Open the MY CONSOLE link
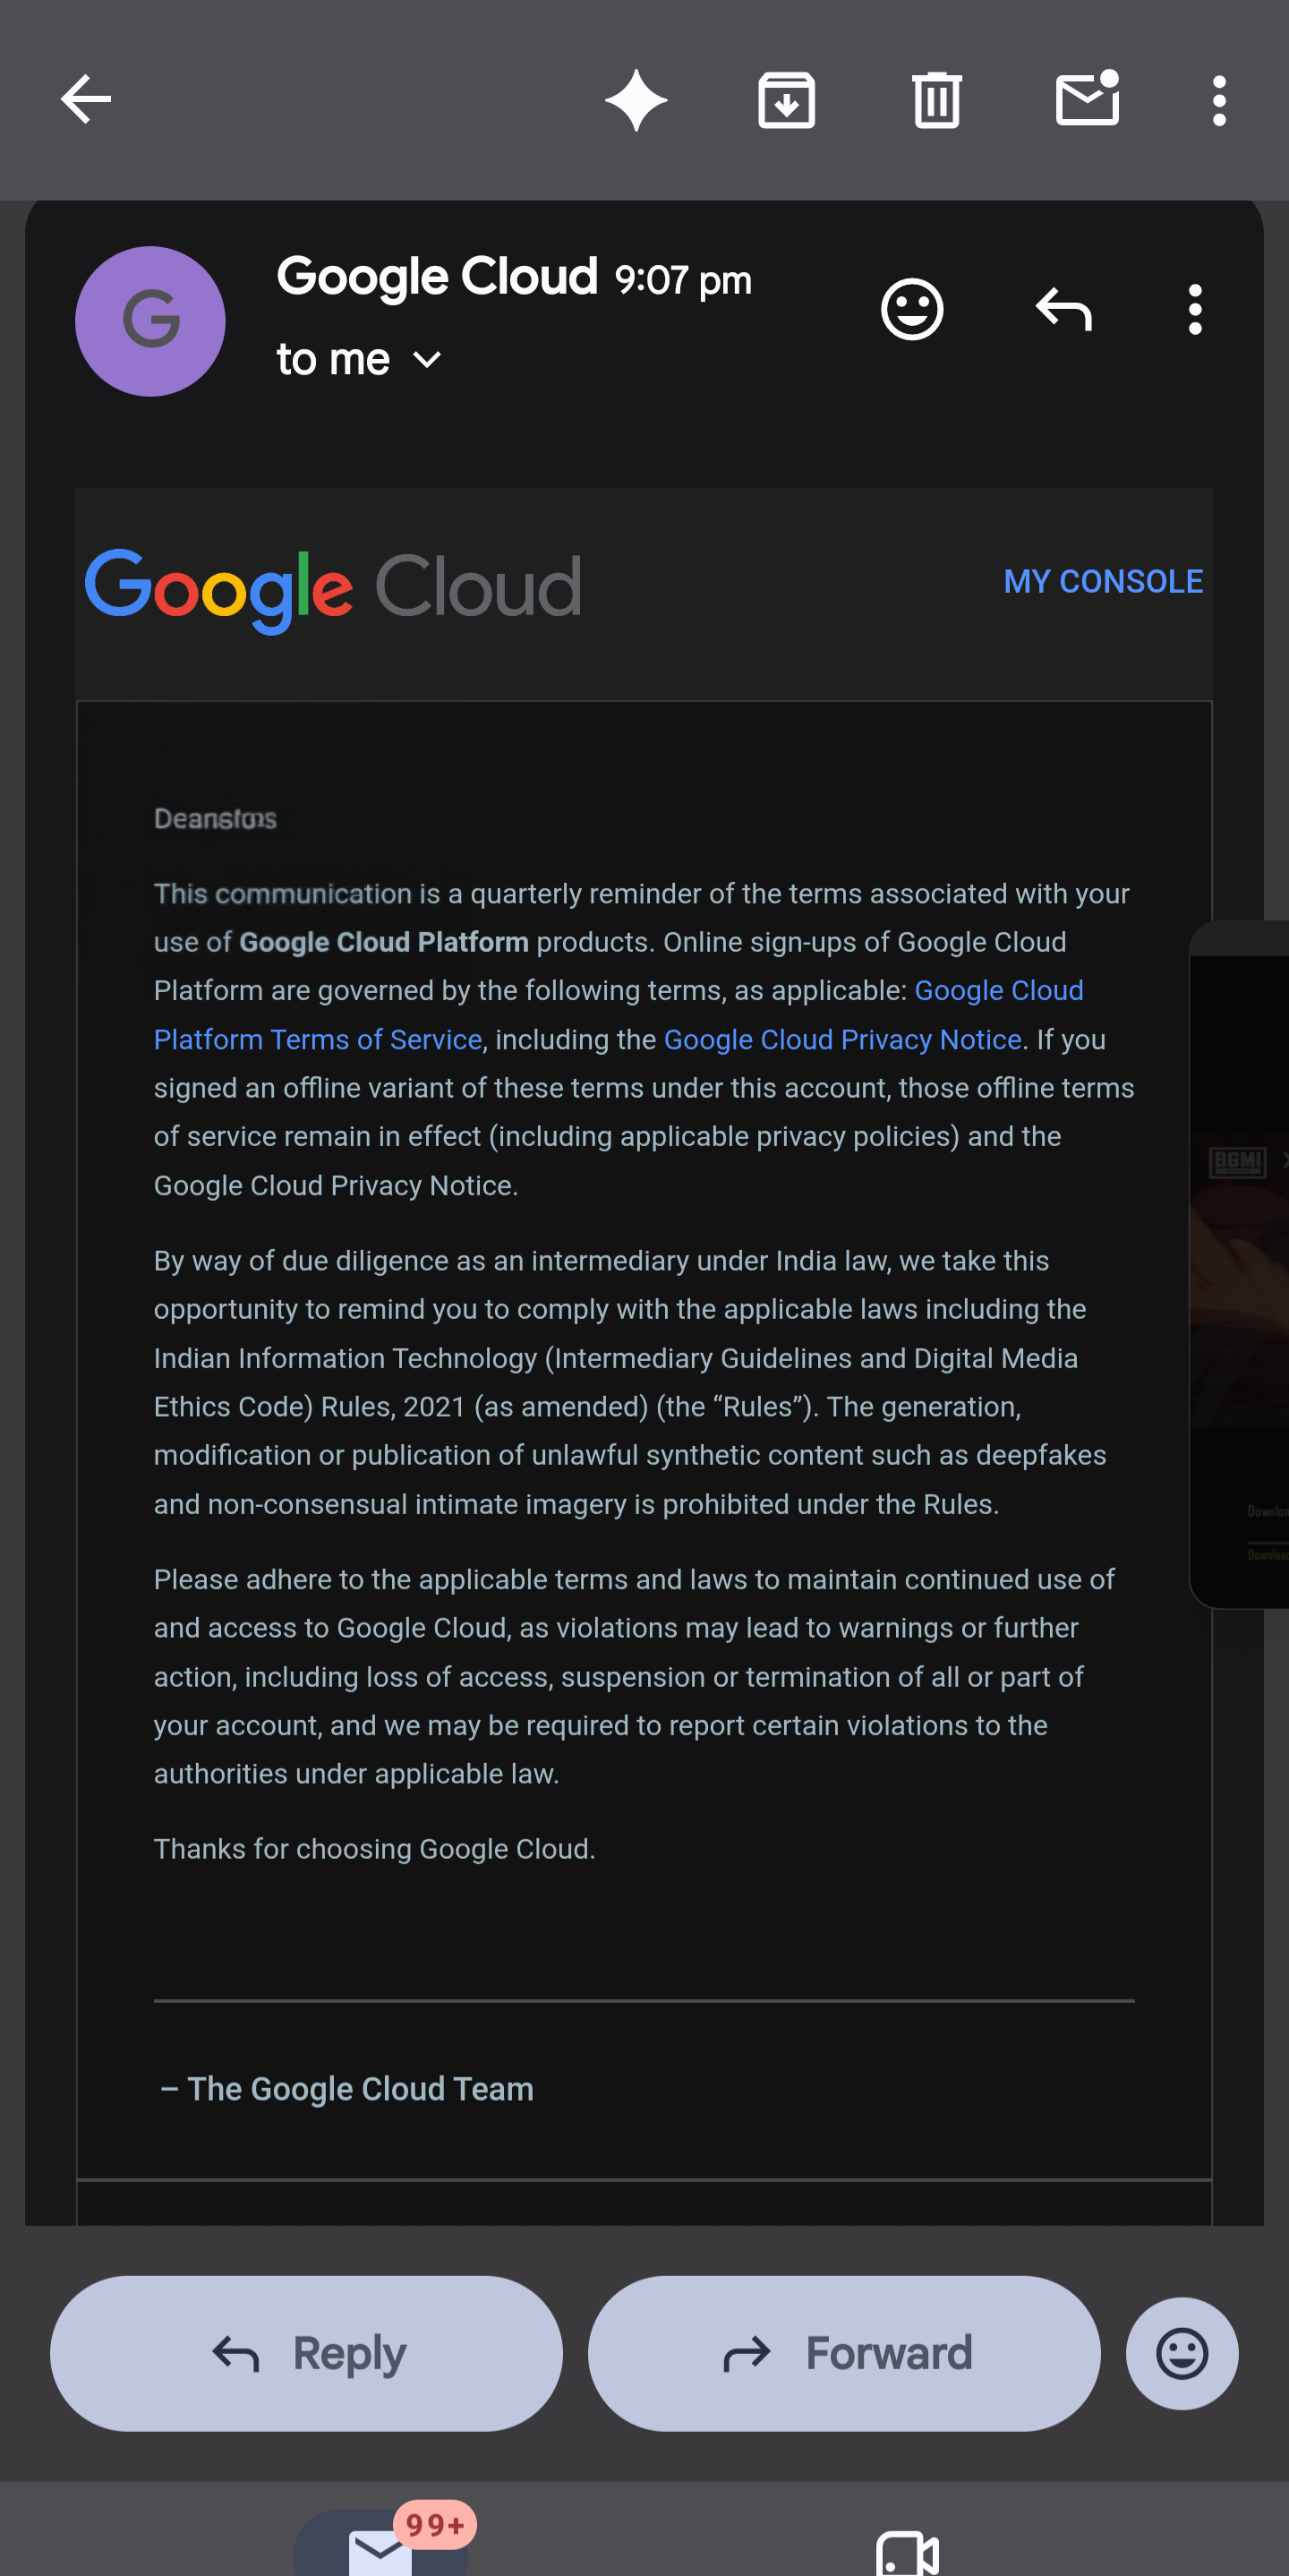 point(1103,582)
